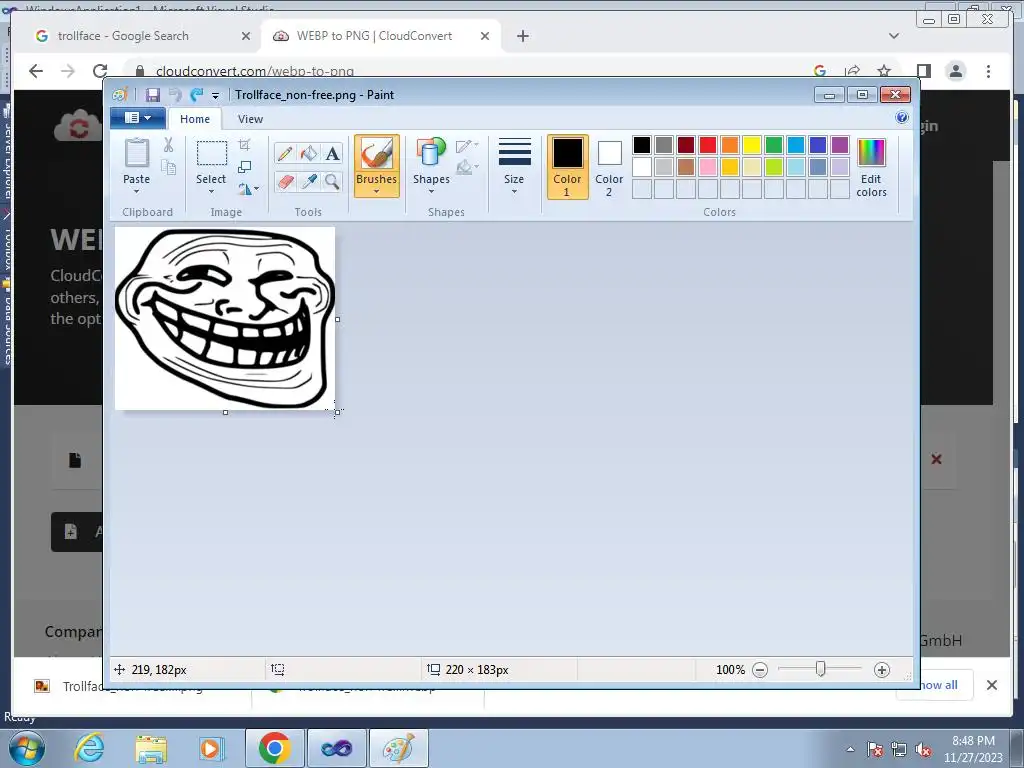Click the Cut scissors icon
The image size is (1024, 768).
click(x=168, y=145)
